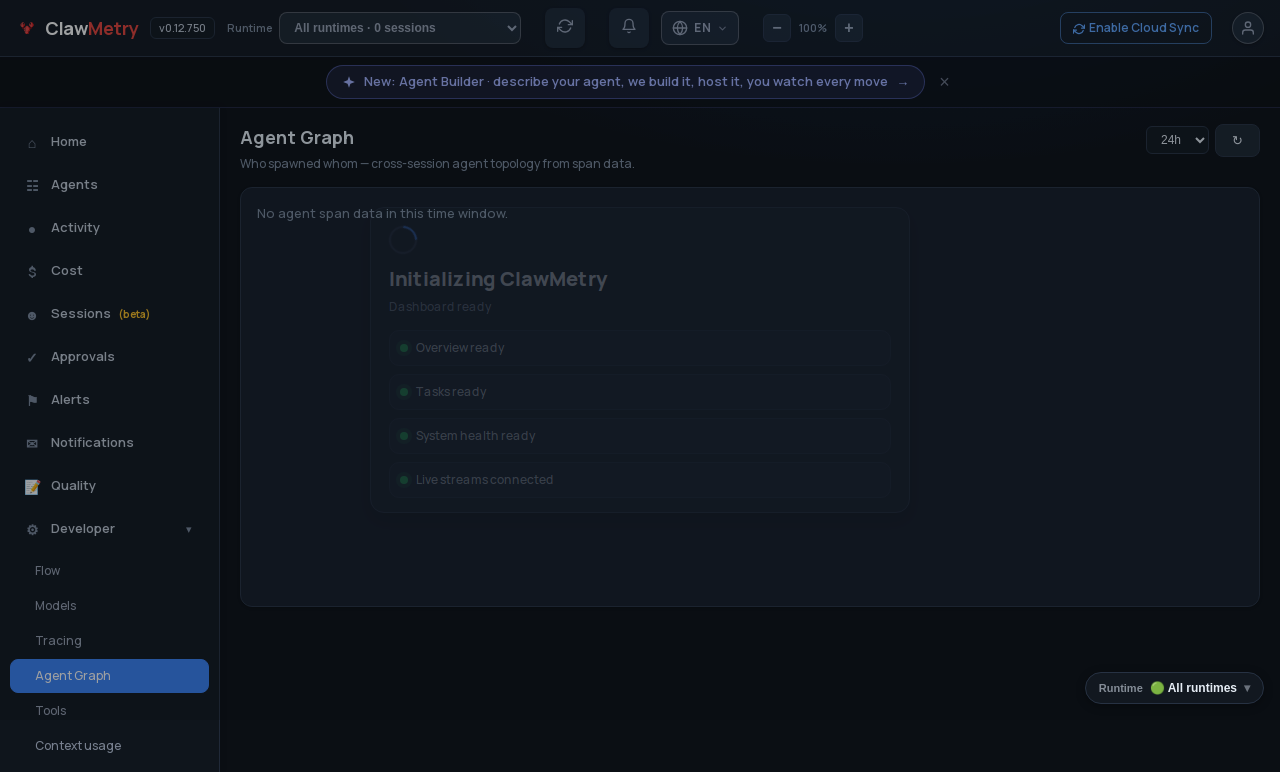Click the 'System health ready' status row

(x=640, y=436)
